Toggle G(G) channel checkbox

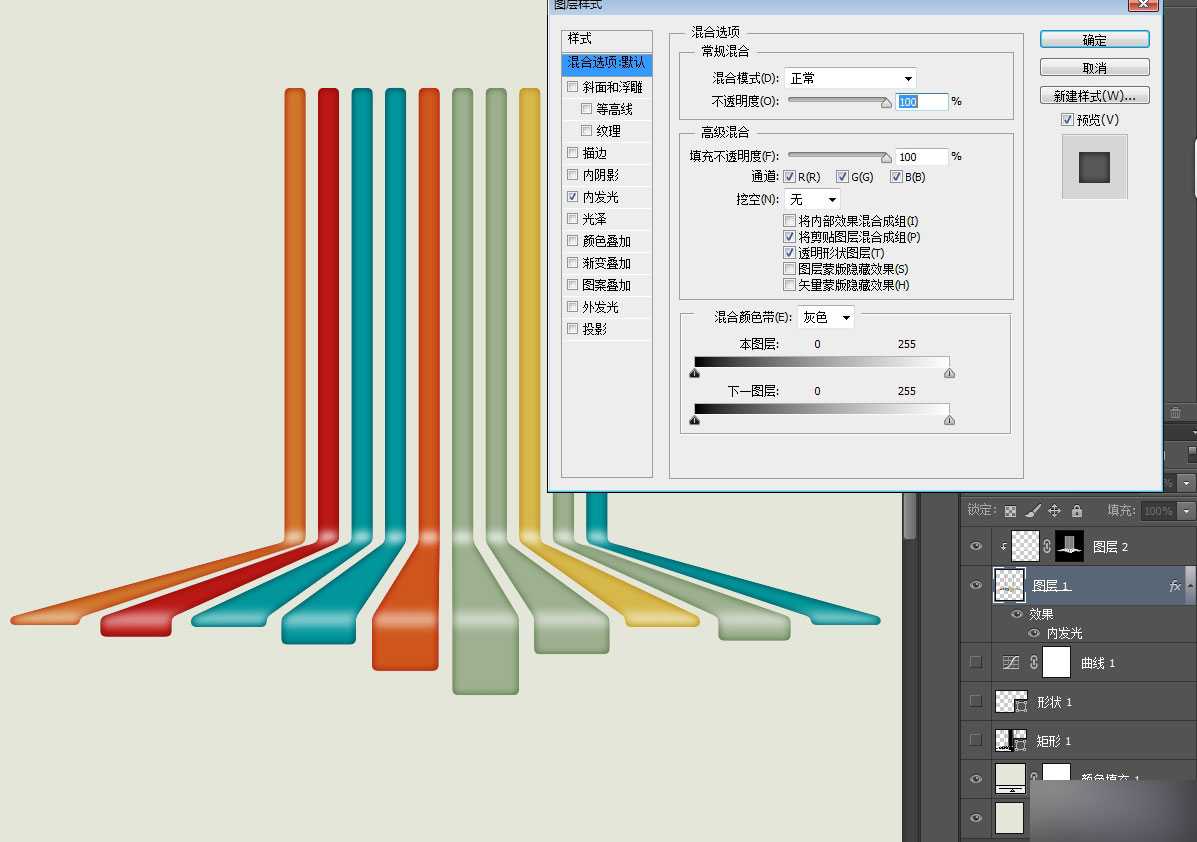(842, 177)
